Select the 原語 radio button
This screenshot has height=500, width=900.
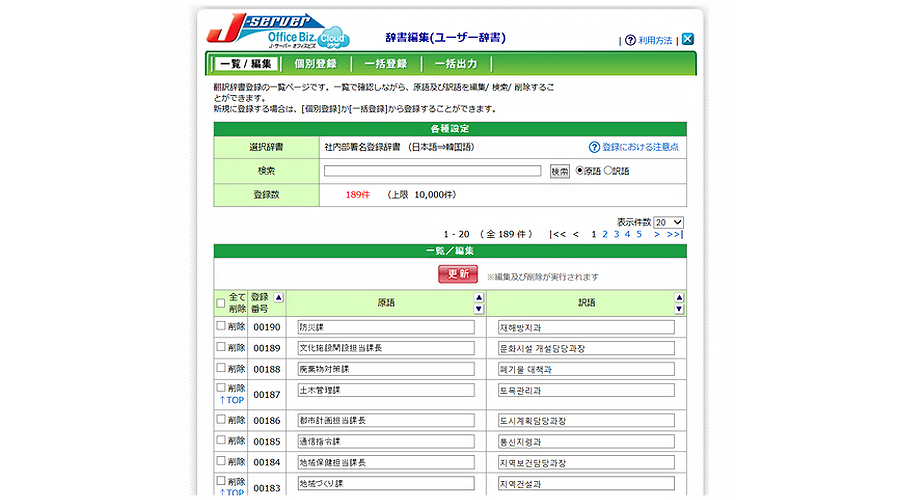pyautogui.click(x=579, y=170)
